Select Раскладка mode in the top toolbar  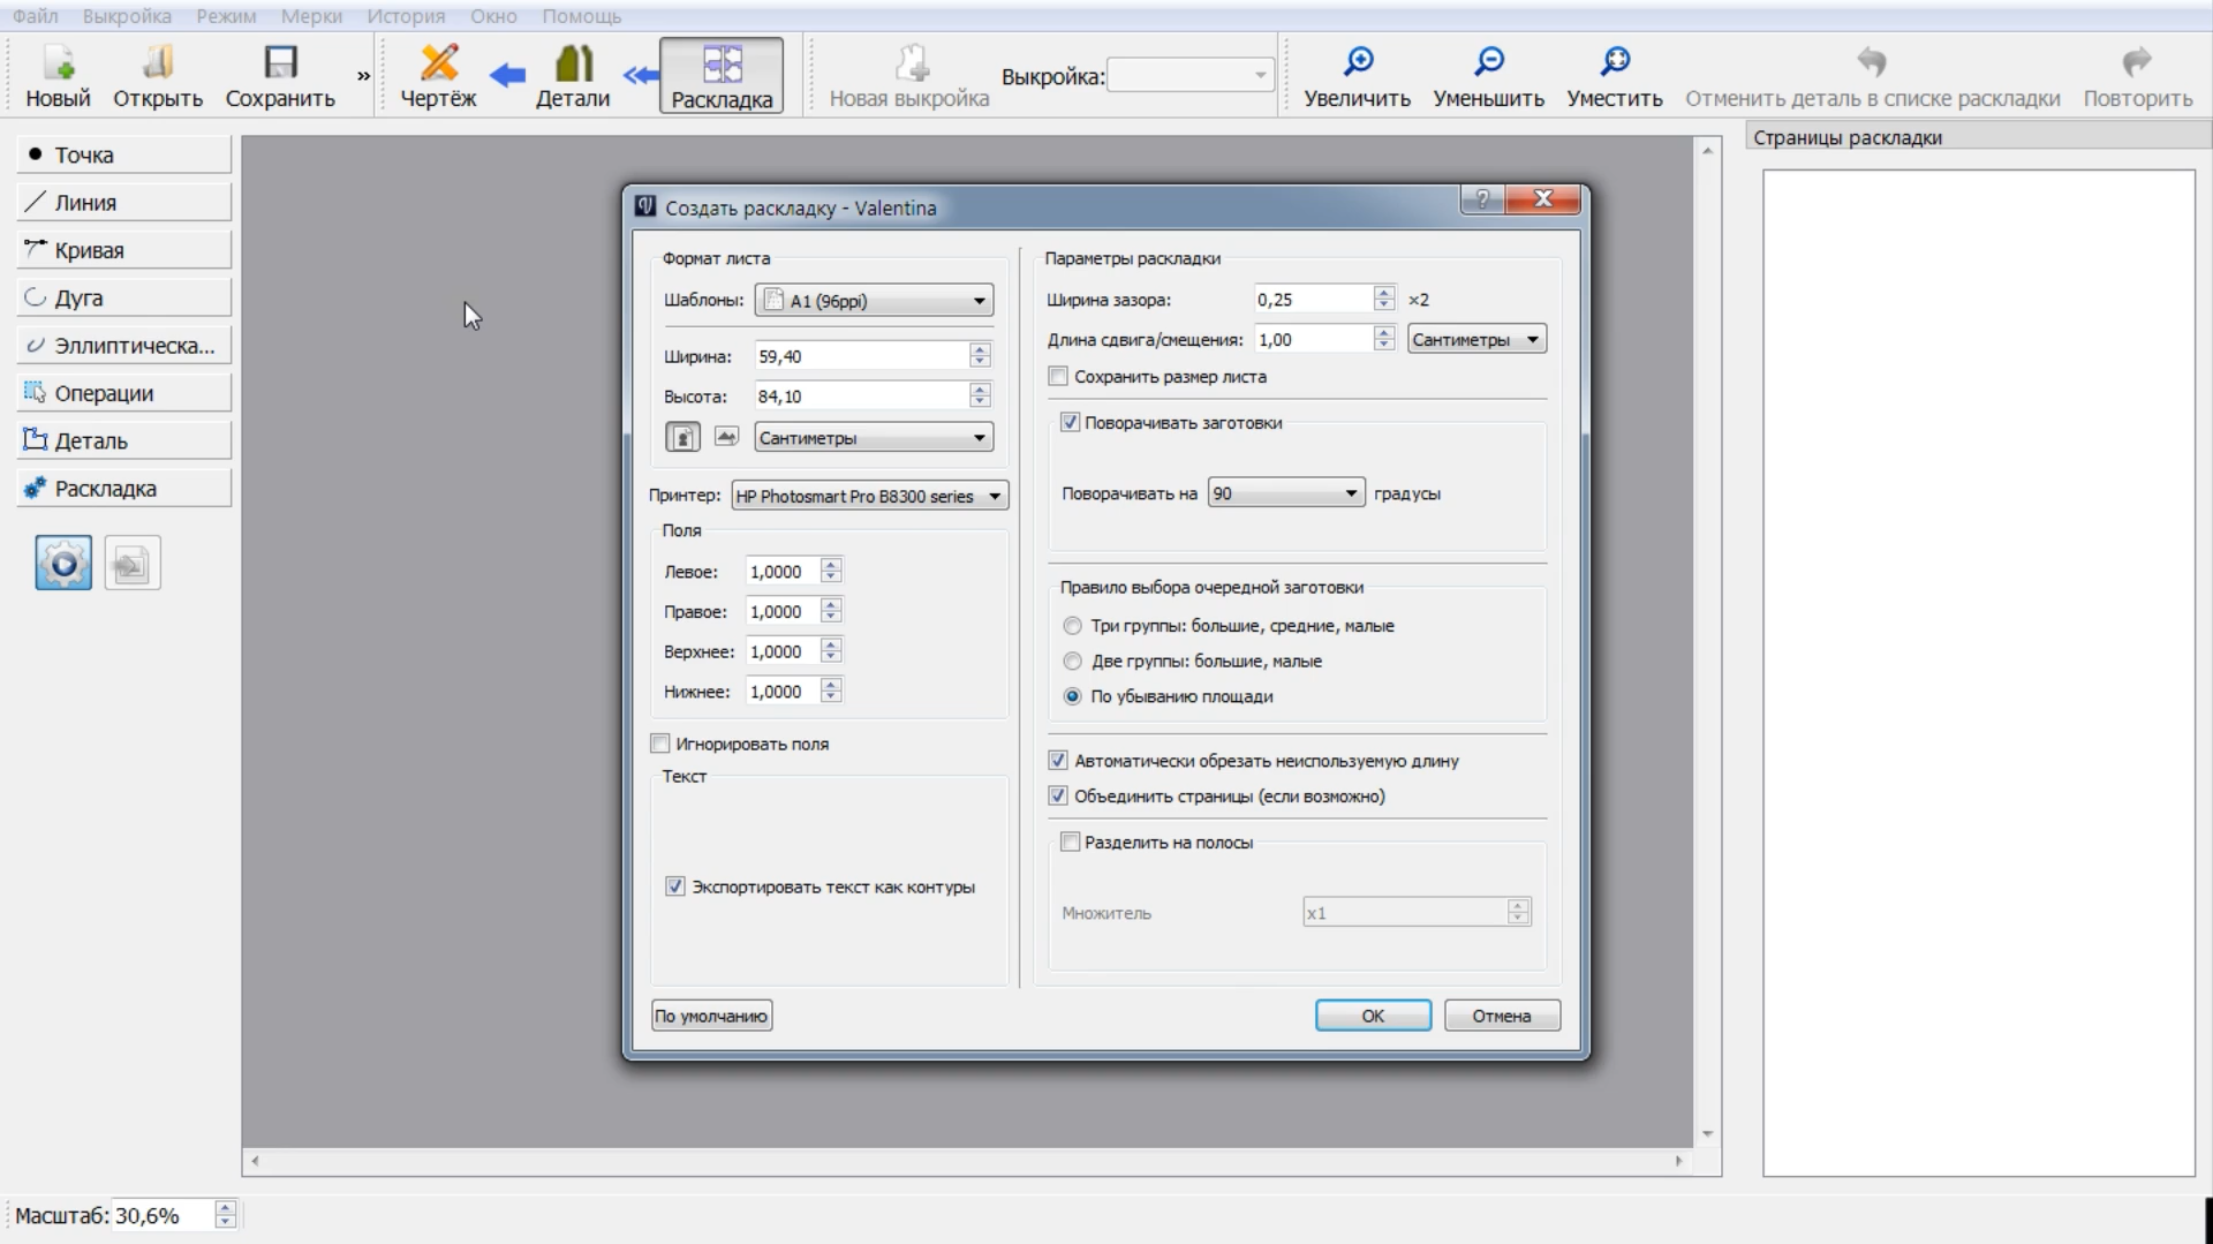[721, 76]
